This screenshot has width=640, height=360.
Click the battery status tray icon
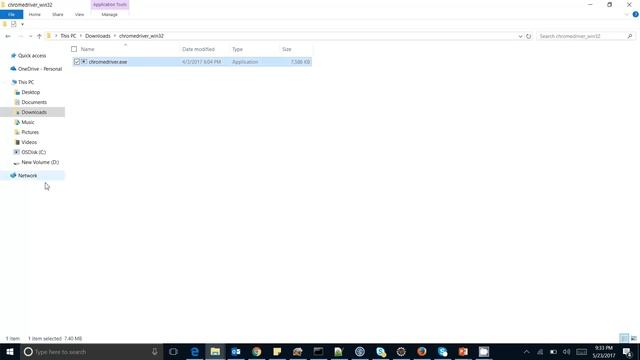(x=553, y=352)
